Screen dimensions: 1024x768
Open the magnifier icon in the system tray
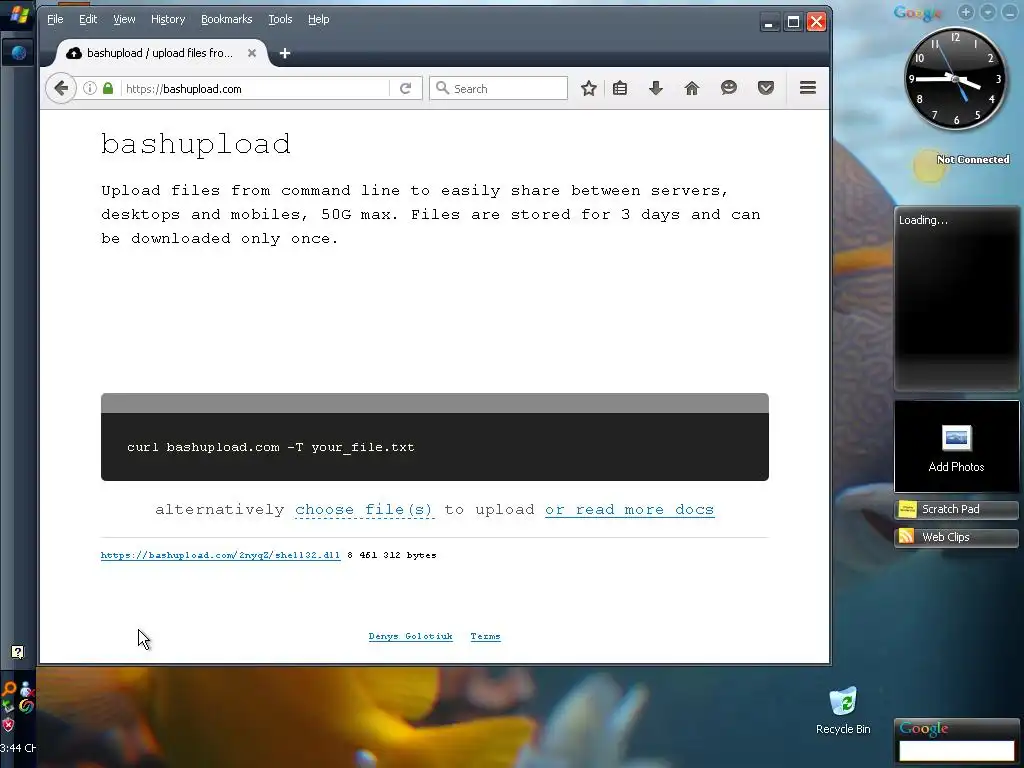pyautogui.click(x=8, y=689)
